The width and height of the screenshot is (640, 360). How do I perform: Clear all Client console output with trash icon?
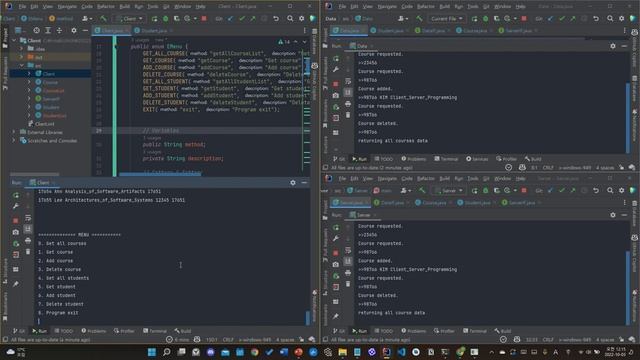(28, 251)
